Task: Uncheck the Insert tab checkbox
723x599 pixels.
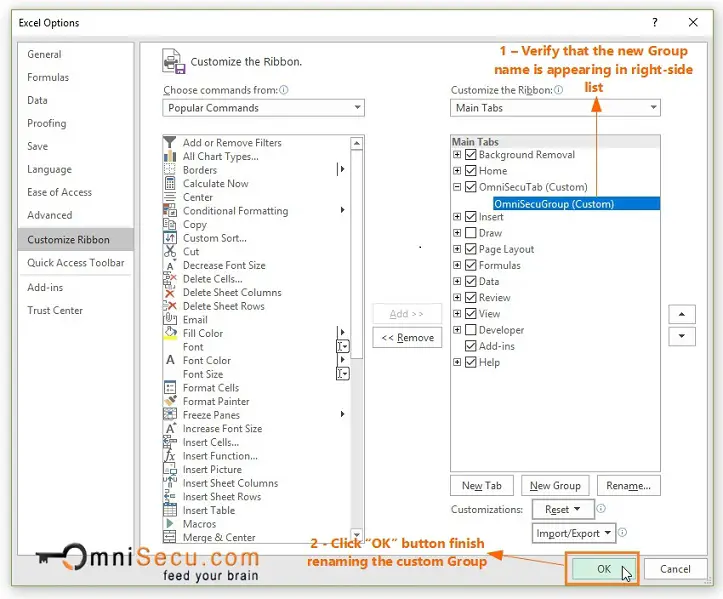Action: click(x=470, y=217)
